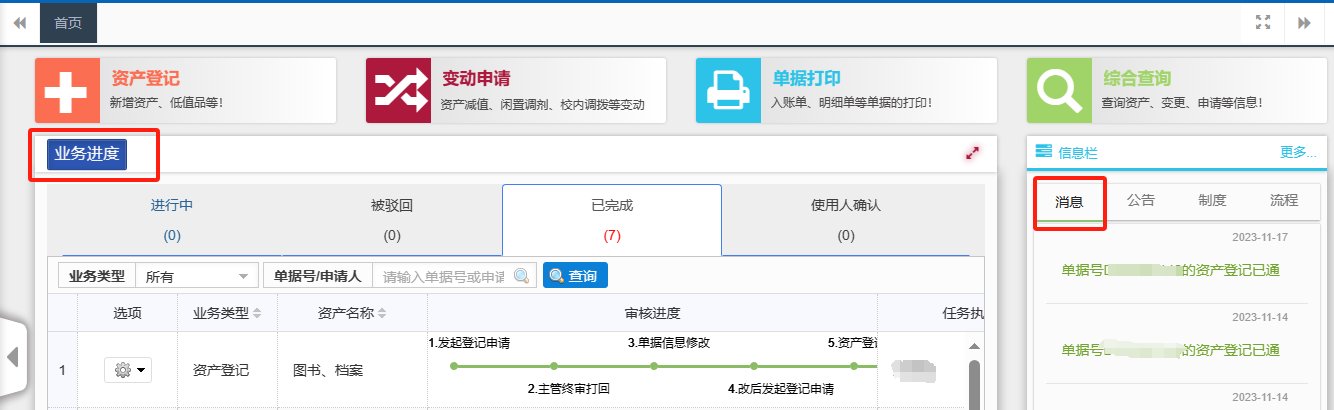Open the gear options dropdown in row 1
Image resolution: width=1334 pixels, height=410 pixels.
point(127,370)
